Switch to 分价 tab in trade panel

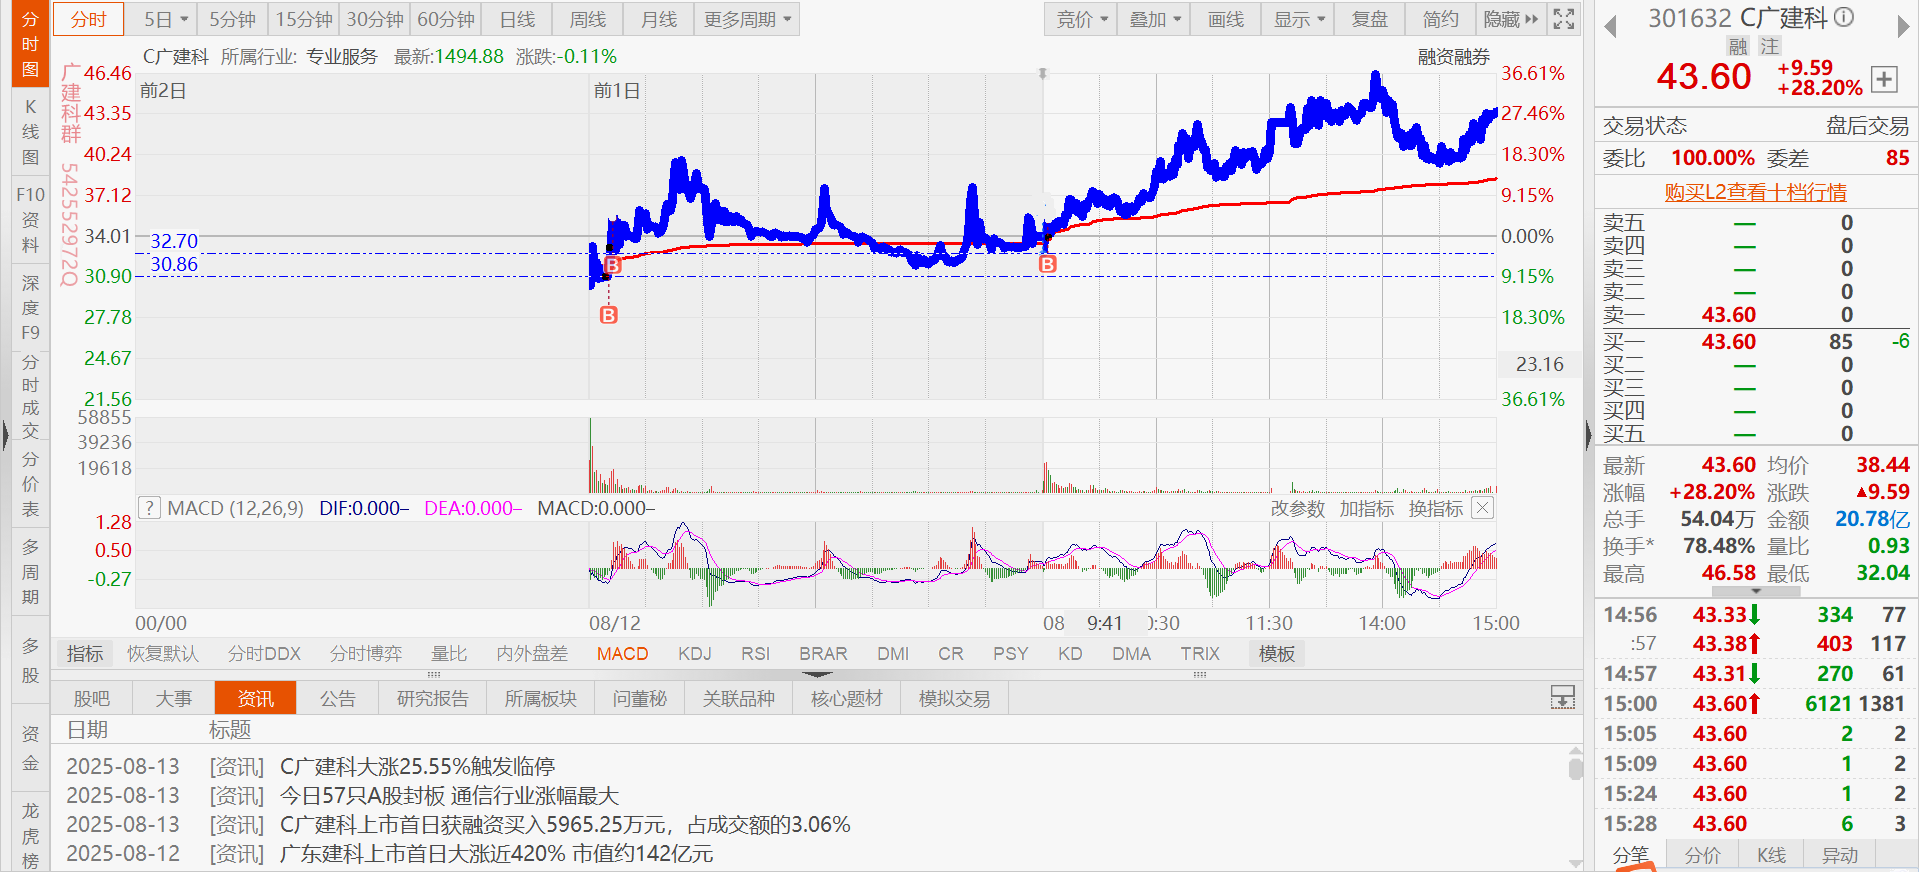[x=1702, y=855]
